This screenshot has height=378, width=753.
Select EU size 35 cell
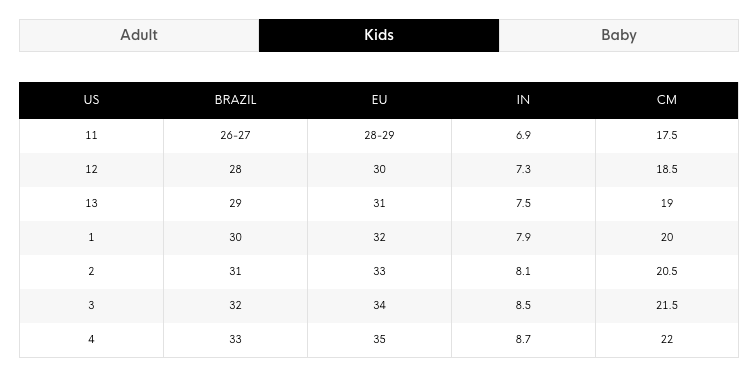pyautogui.click(x=379, y=340)
